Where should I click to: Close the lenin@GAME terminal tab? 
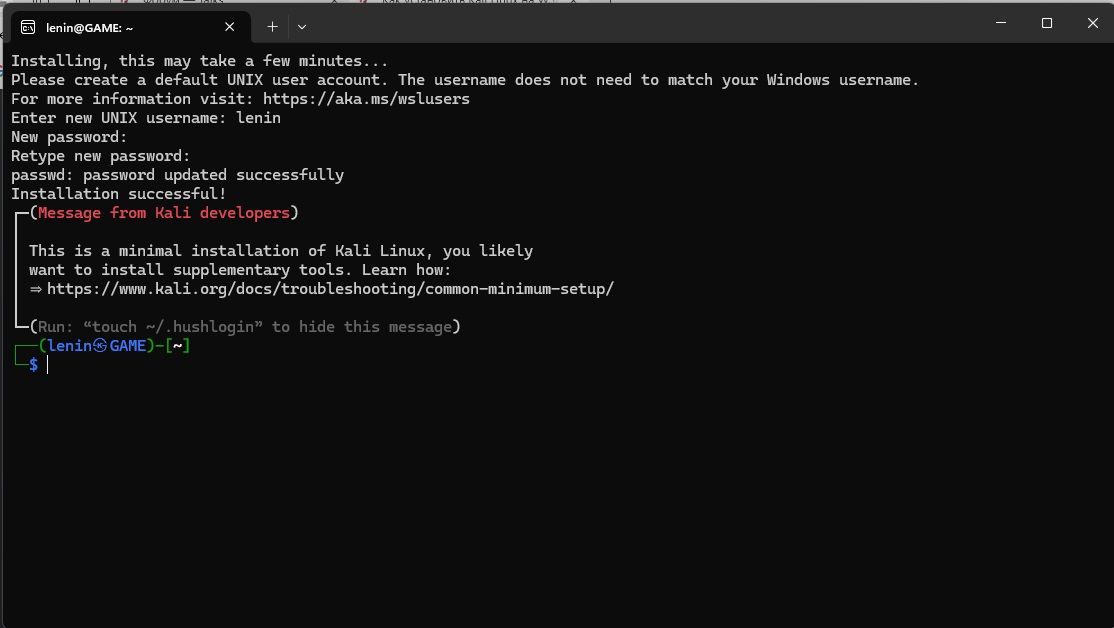tap(229, 27)
